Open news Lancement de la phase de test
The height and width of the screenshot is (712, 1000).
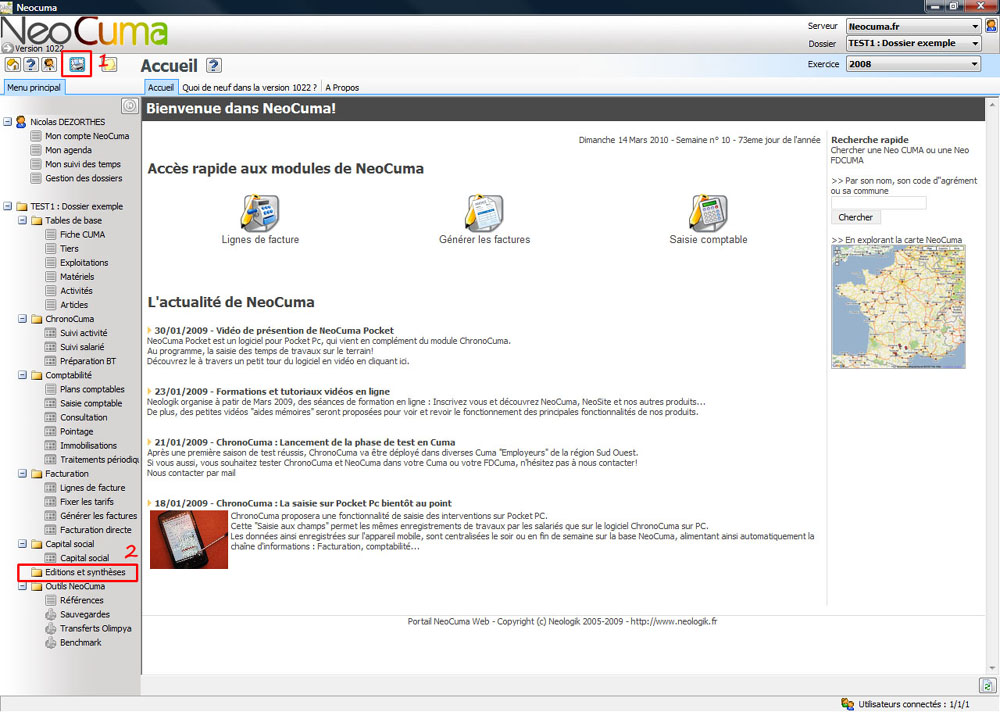pyautogui.click(x=305, y=441)
